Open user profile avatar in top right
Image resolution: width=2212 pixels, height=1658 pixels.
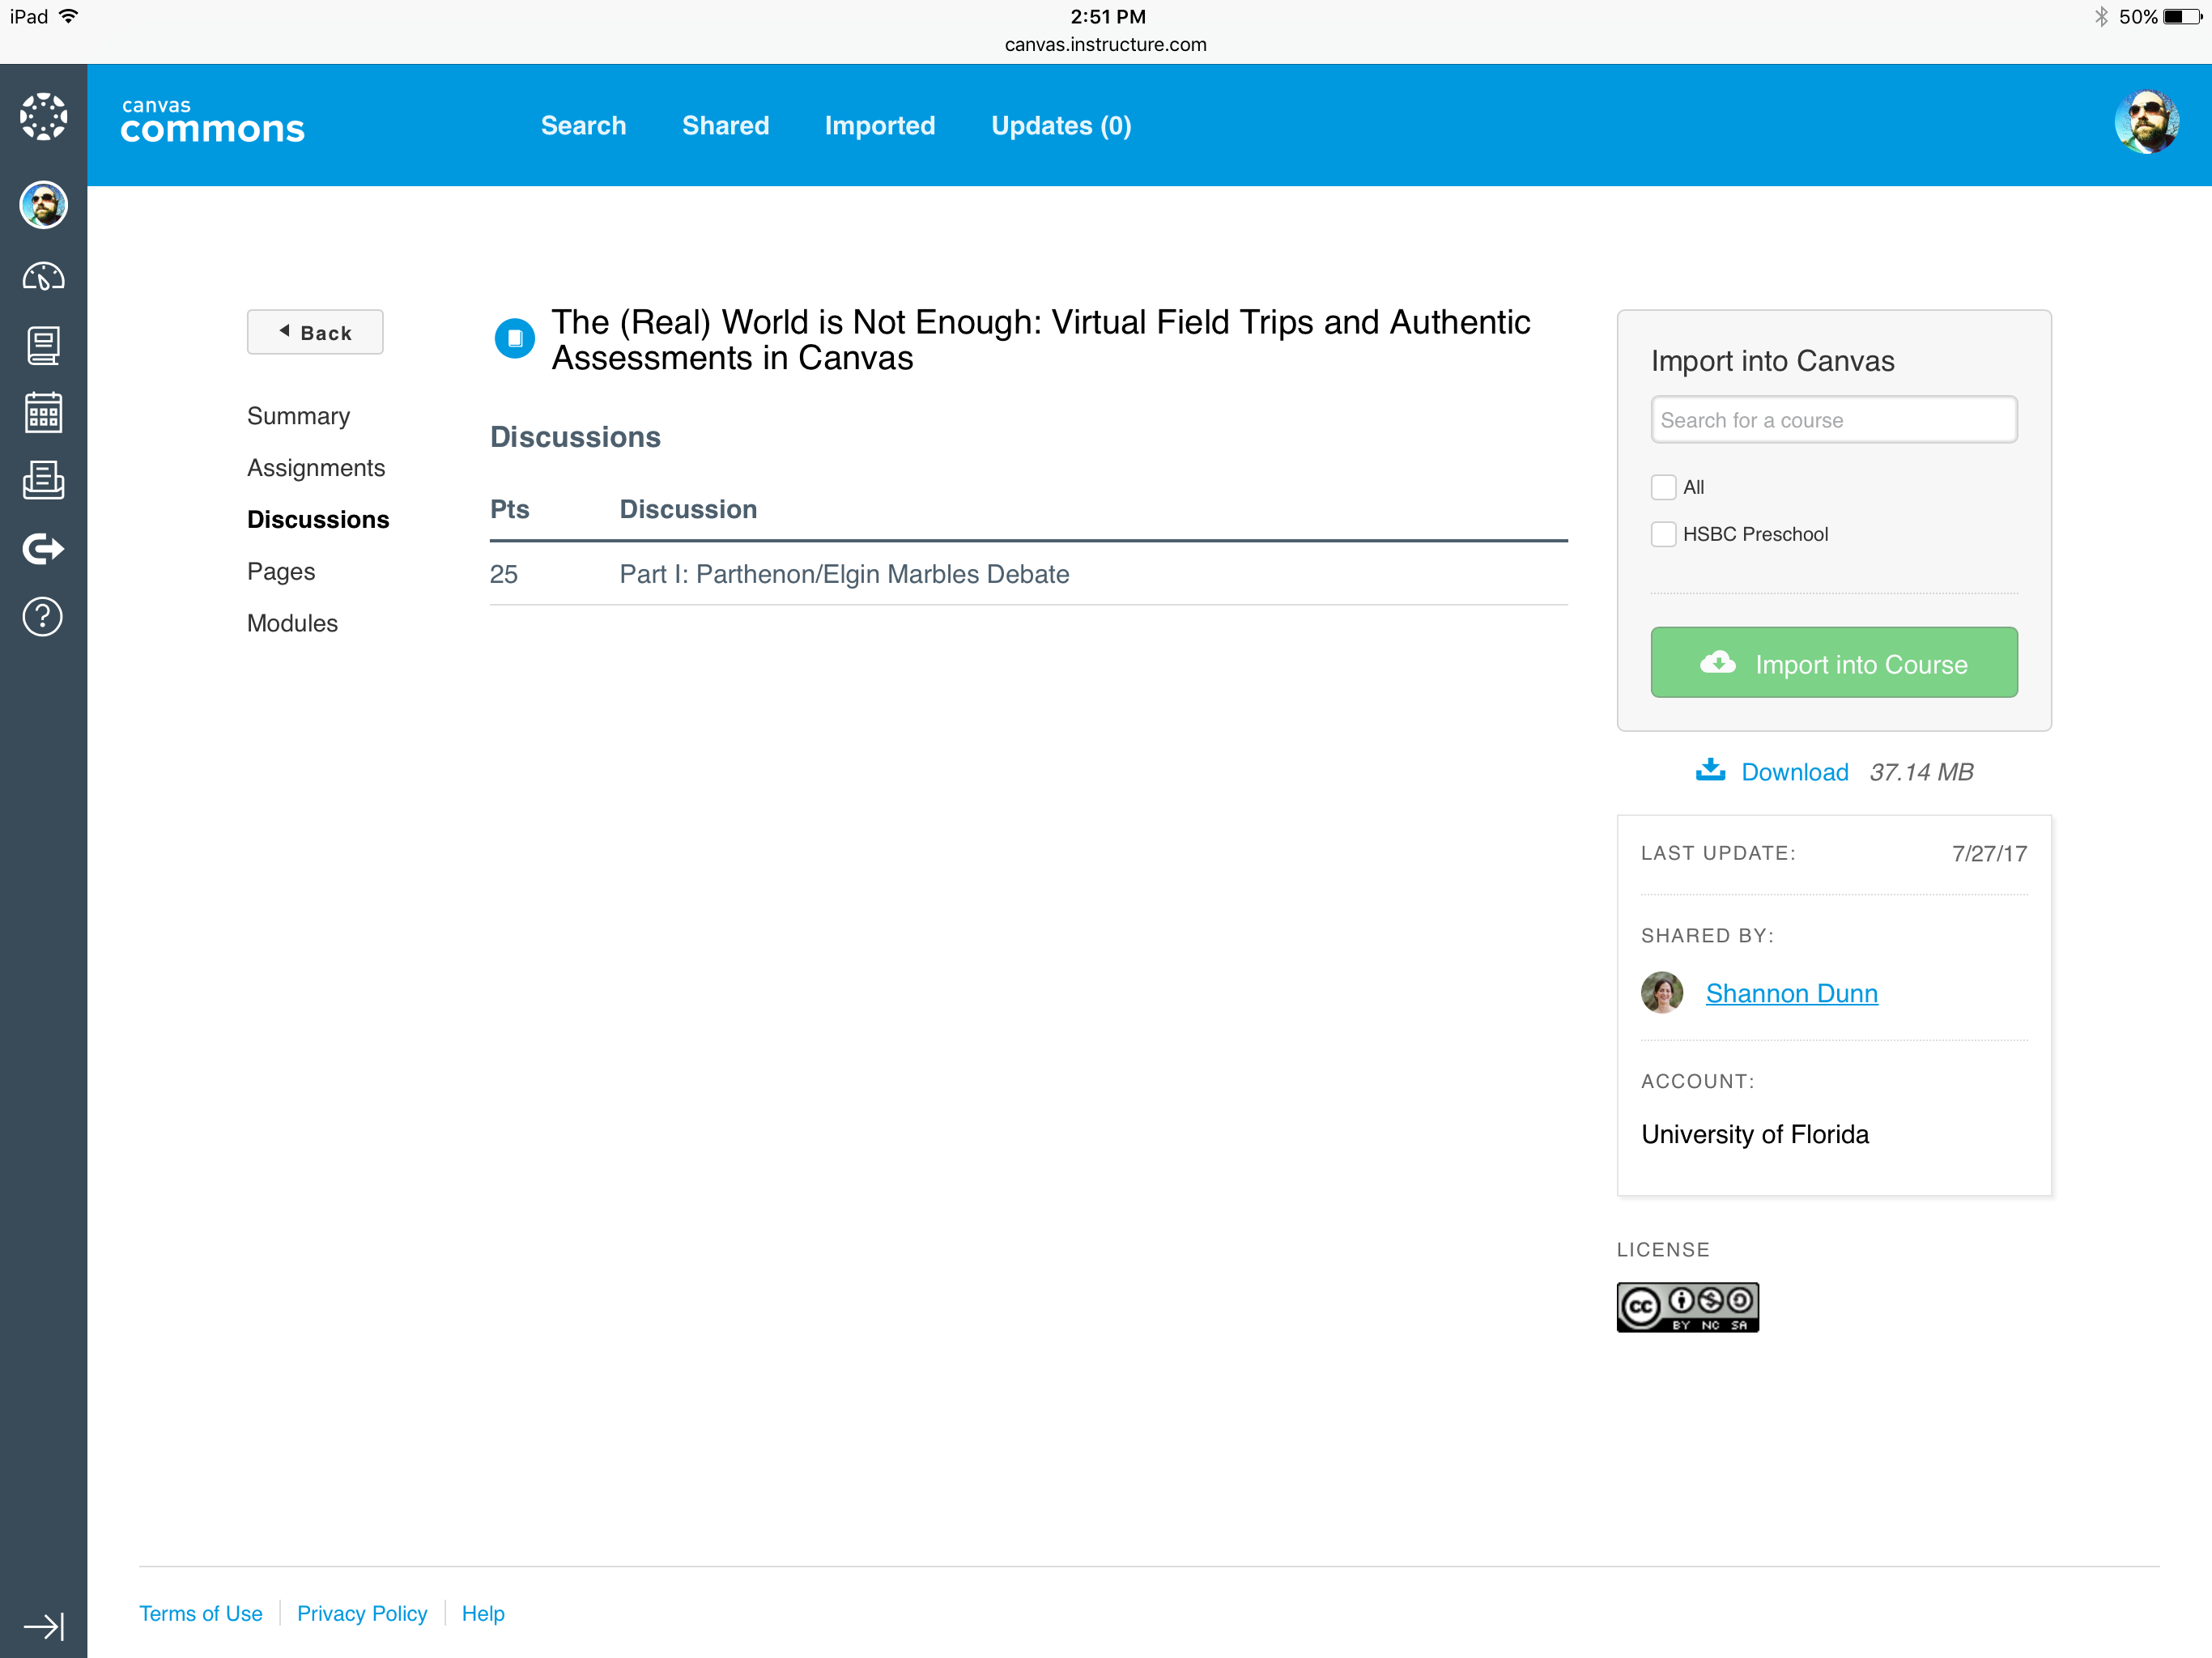click(2146, 123)
